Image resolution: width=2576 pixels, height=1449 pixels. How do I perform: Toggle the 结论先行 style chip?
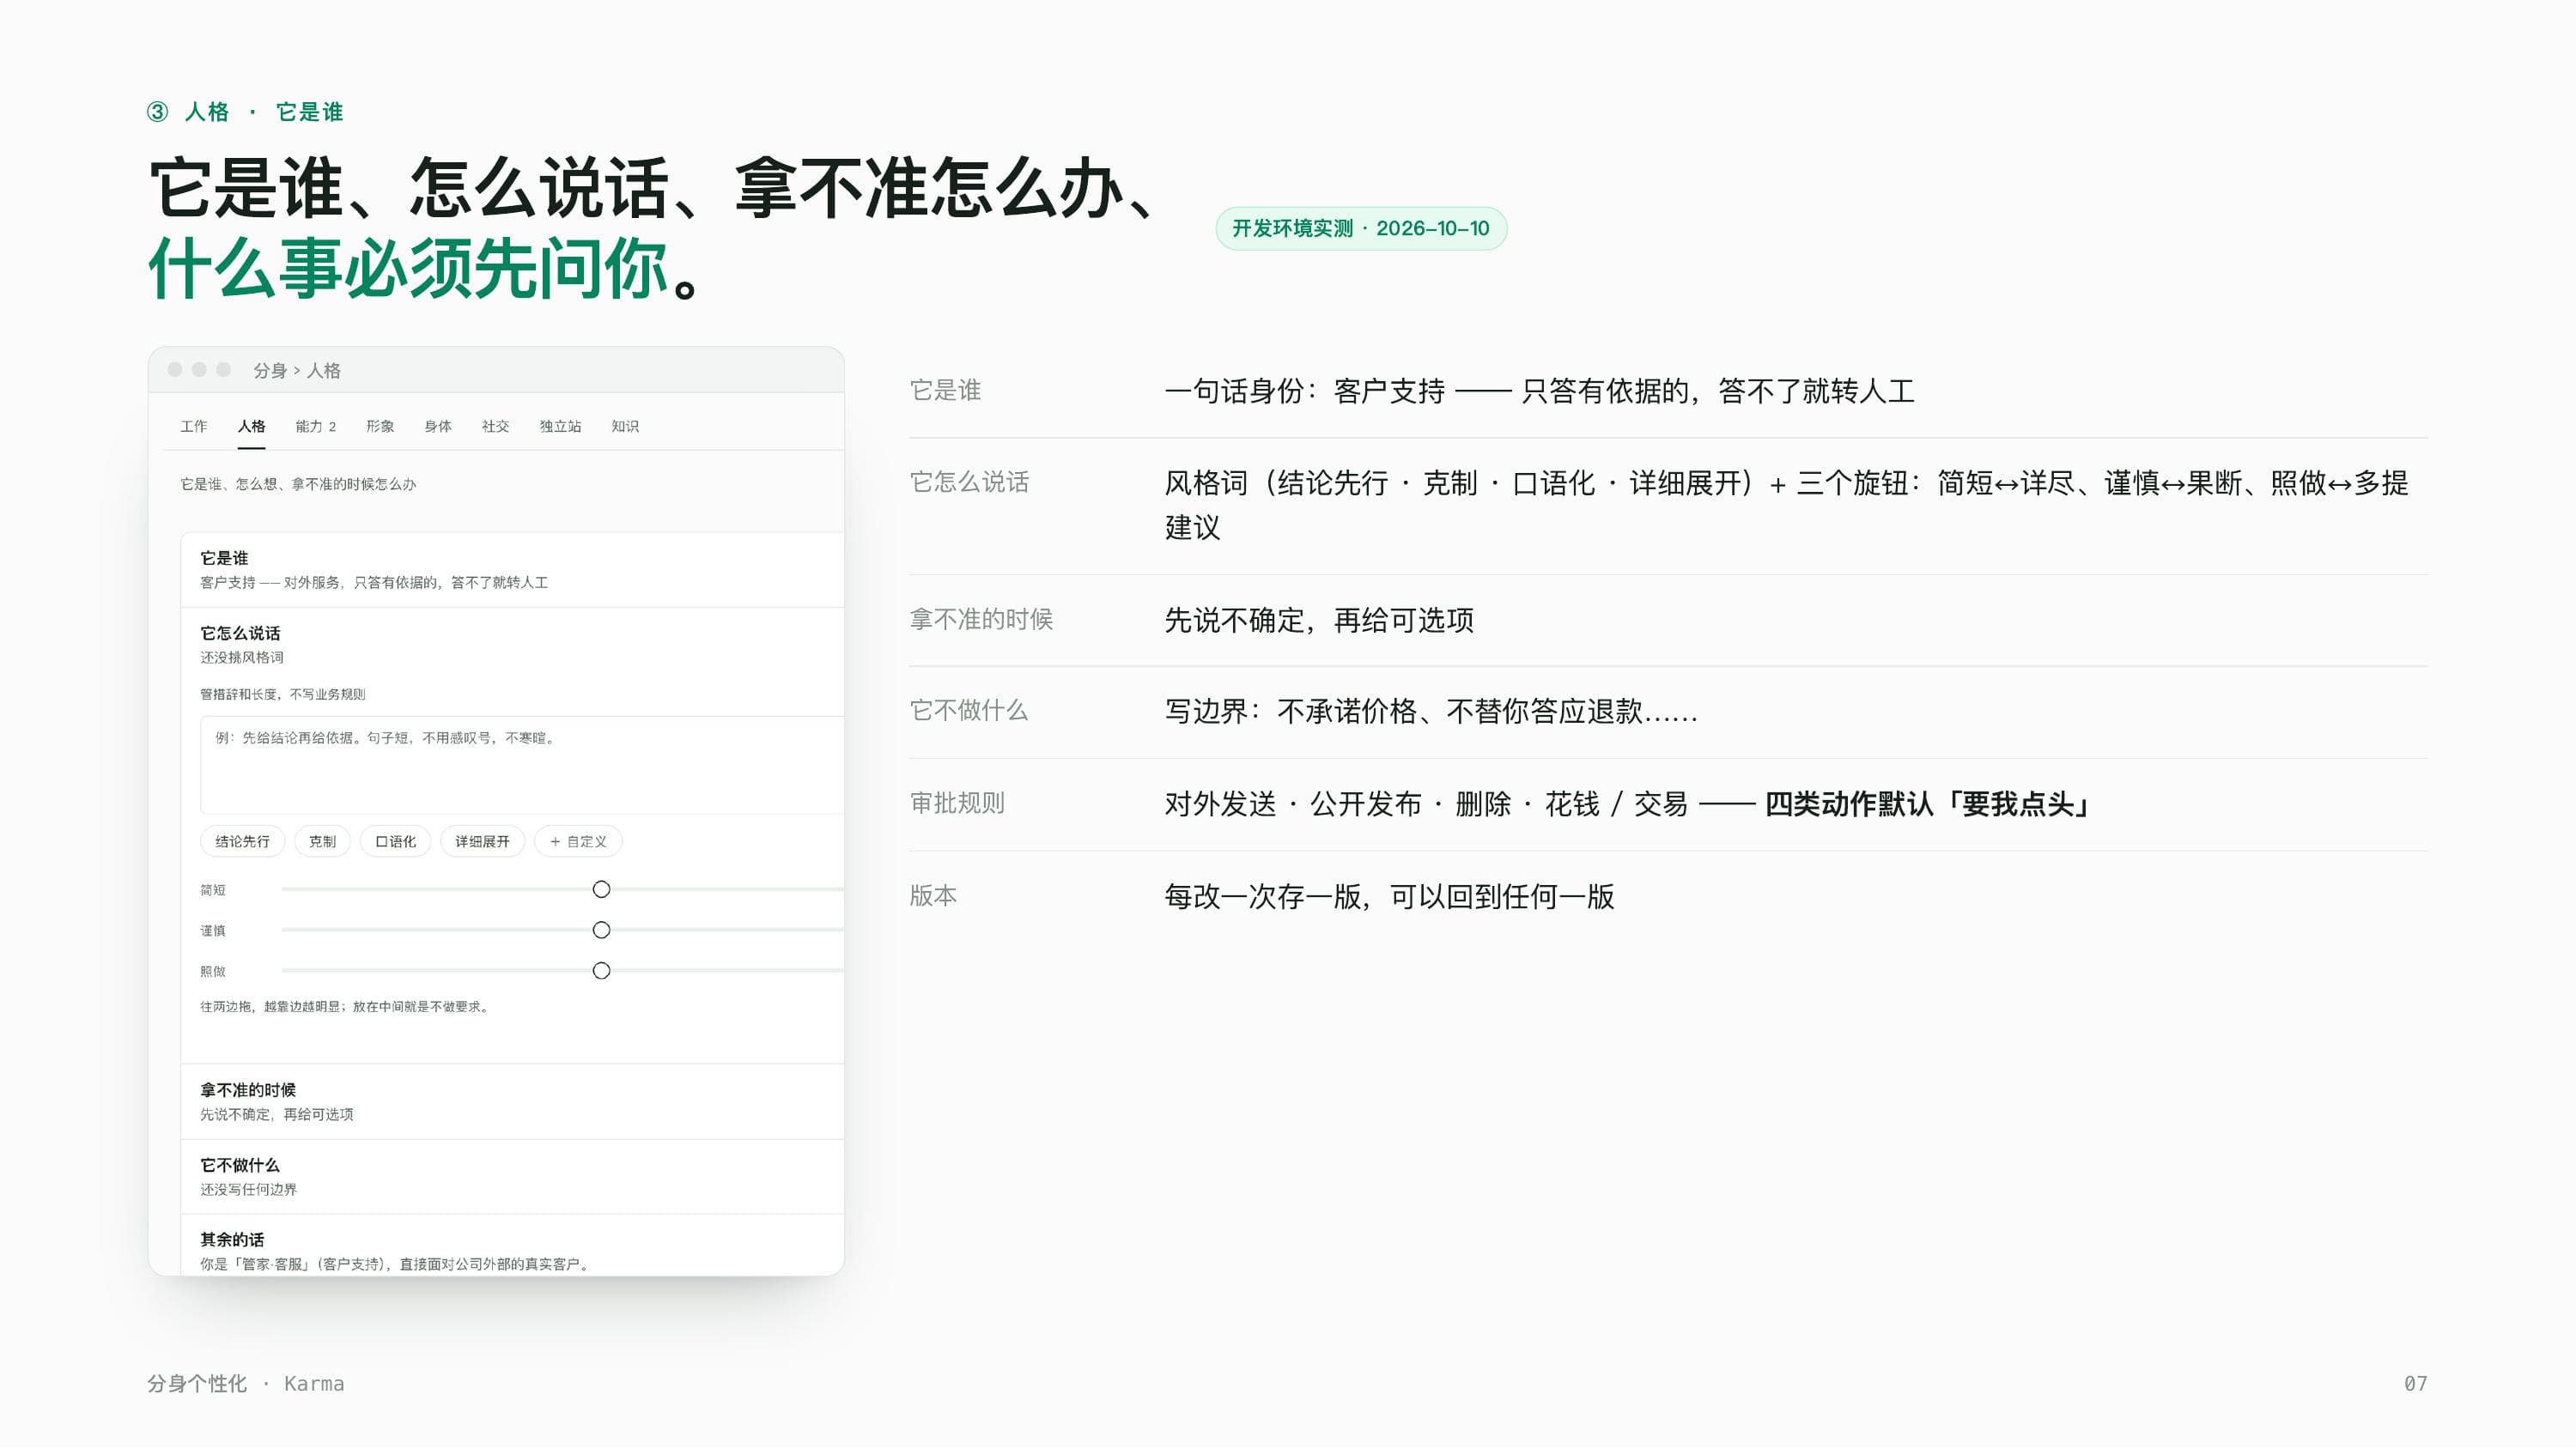click(x=242, y=841)
